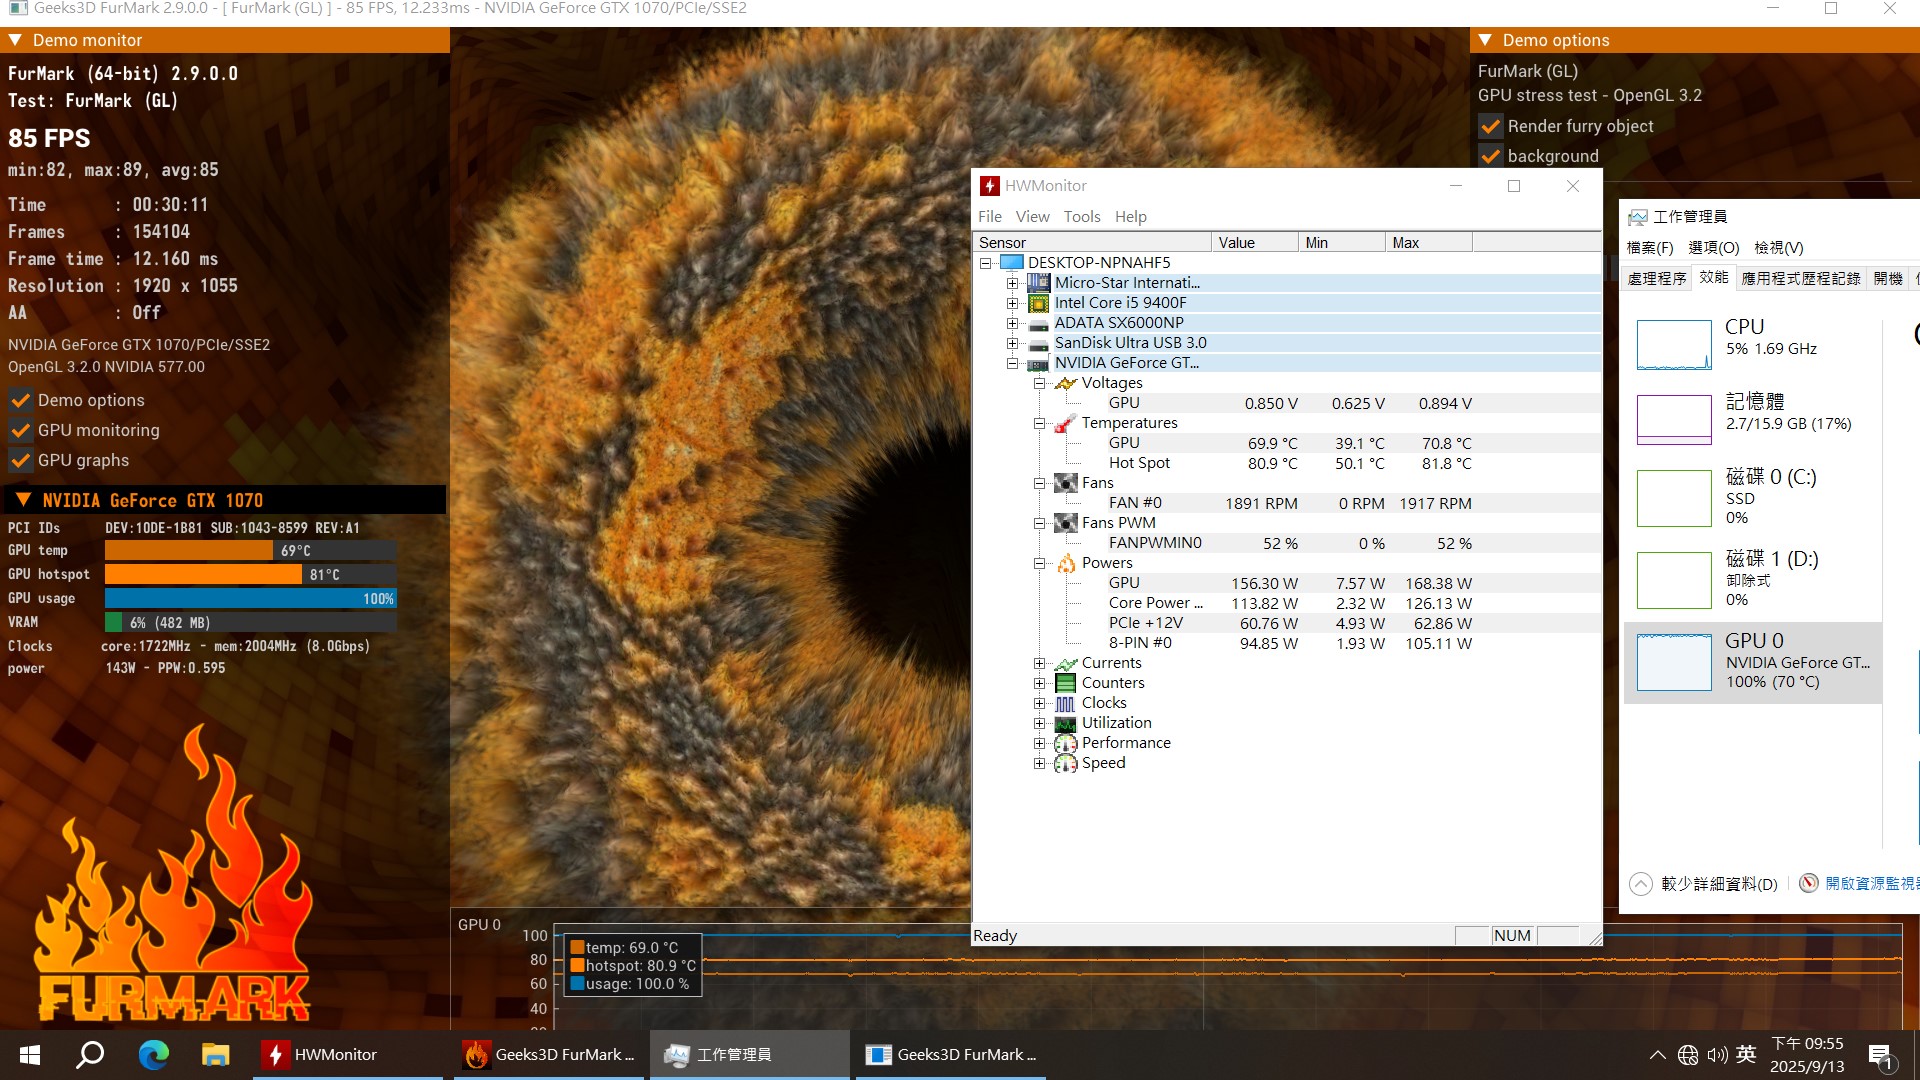Screen dimensions: 1920x1080
Task: Open the Windows Start menu
Action: point(30,1055)
